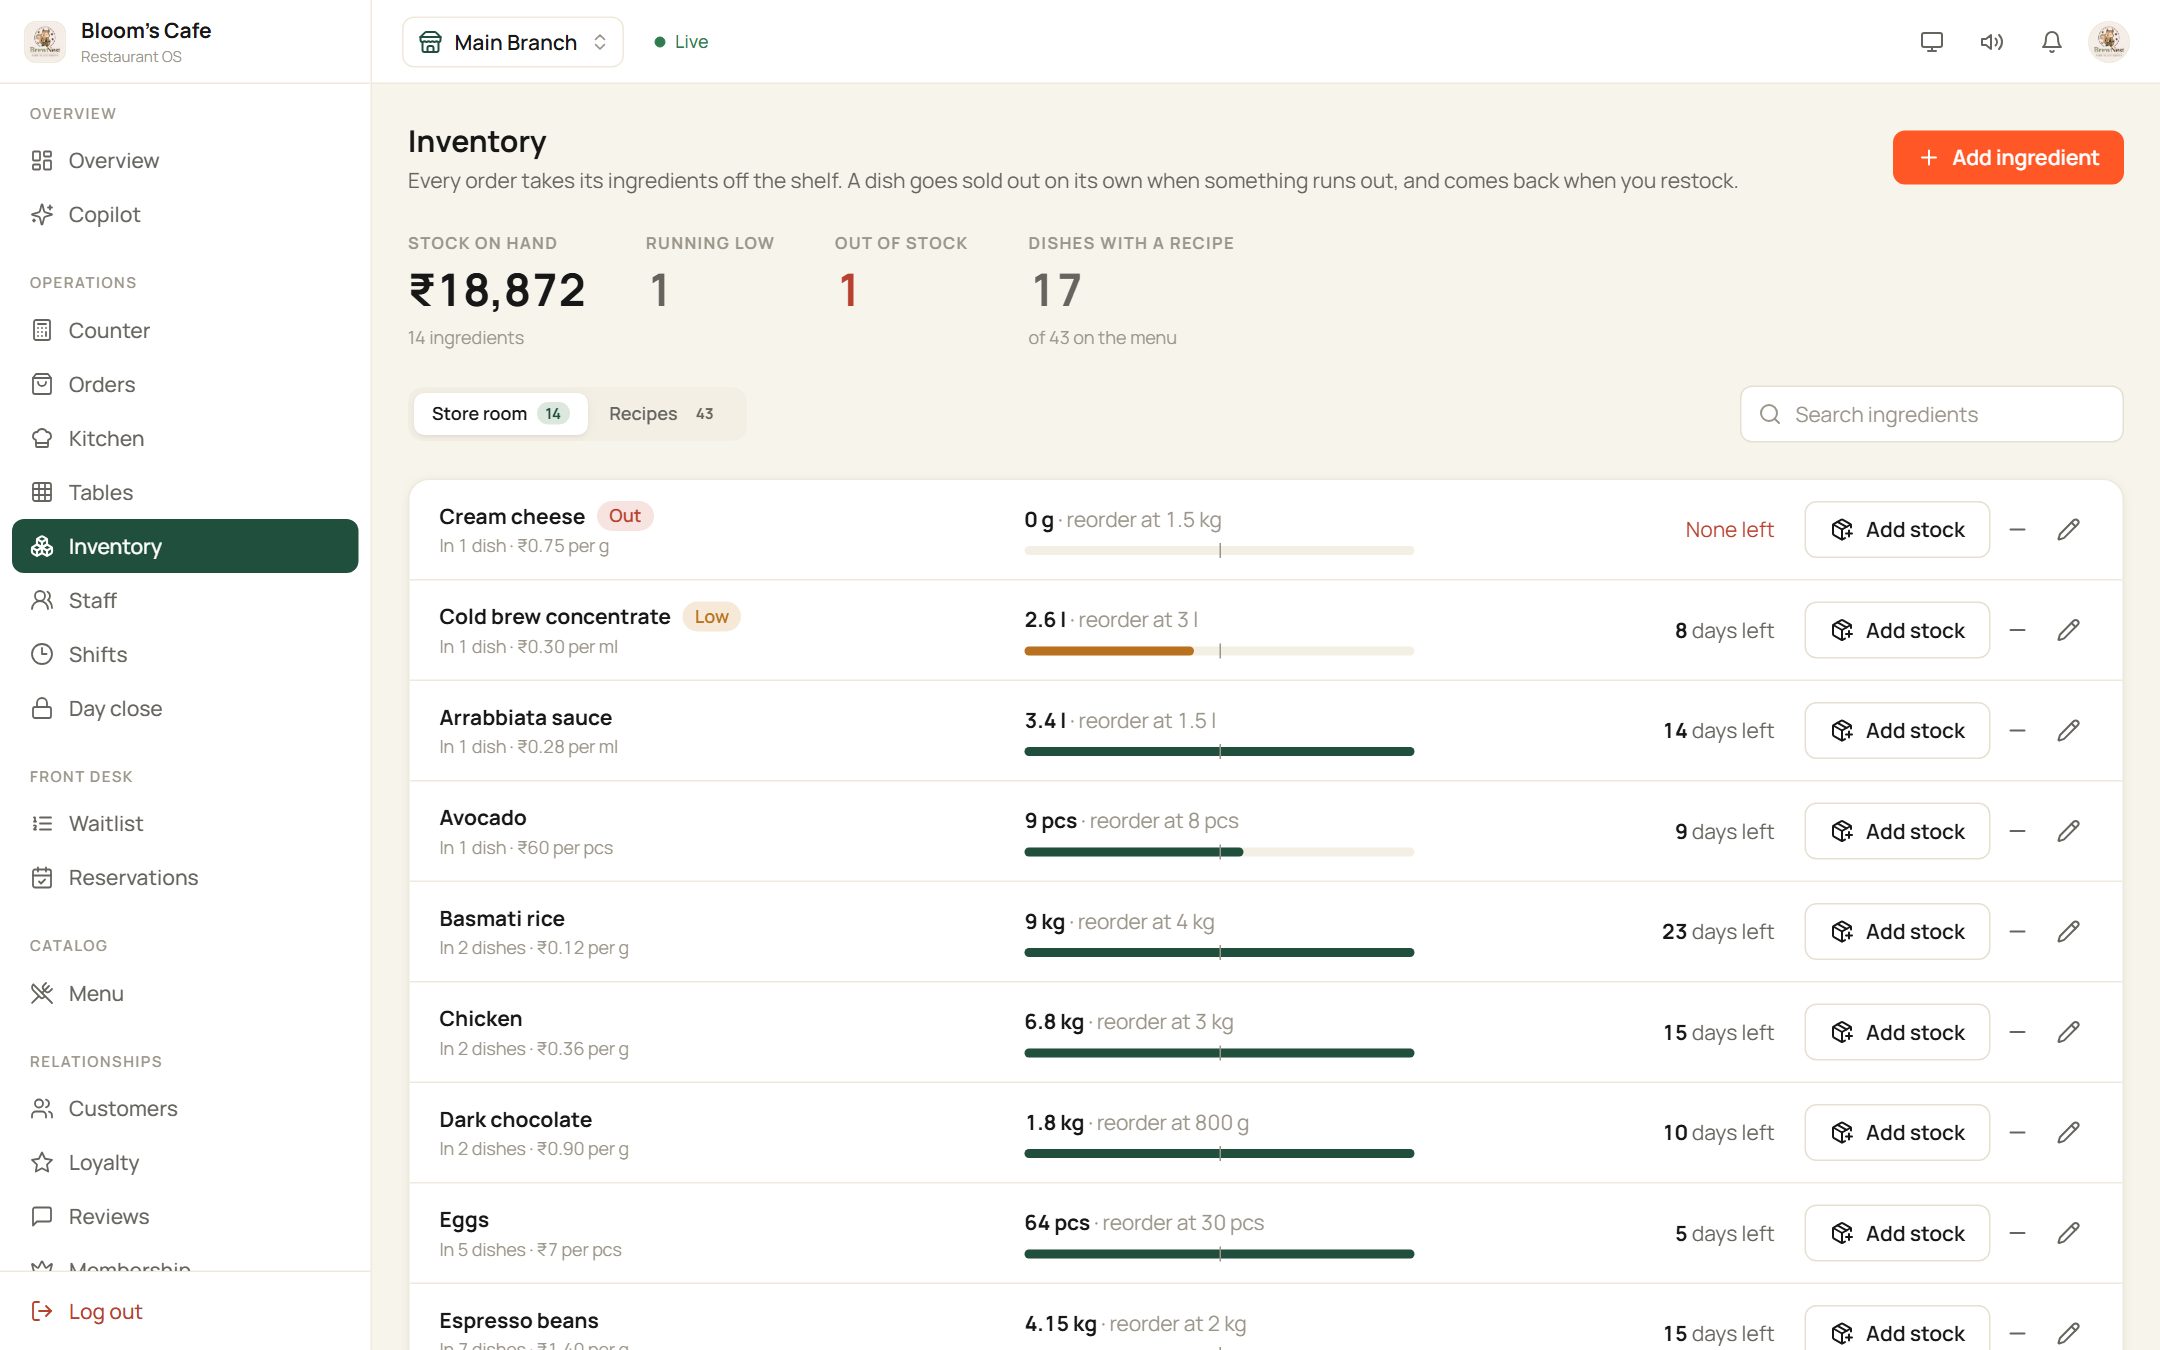The width and height of the screenshot is (2160, 1350).
Task: Edit Dark chocolate using pencil icon
Action: click(2068, 1132)
